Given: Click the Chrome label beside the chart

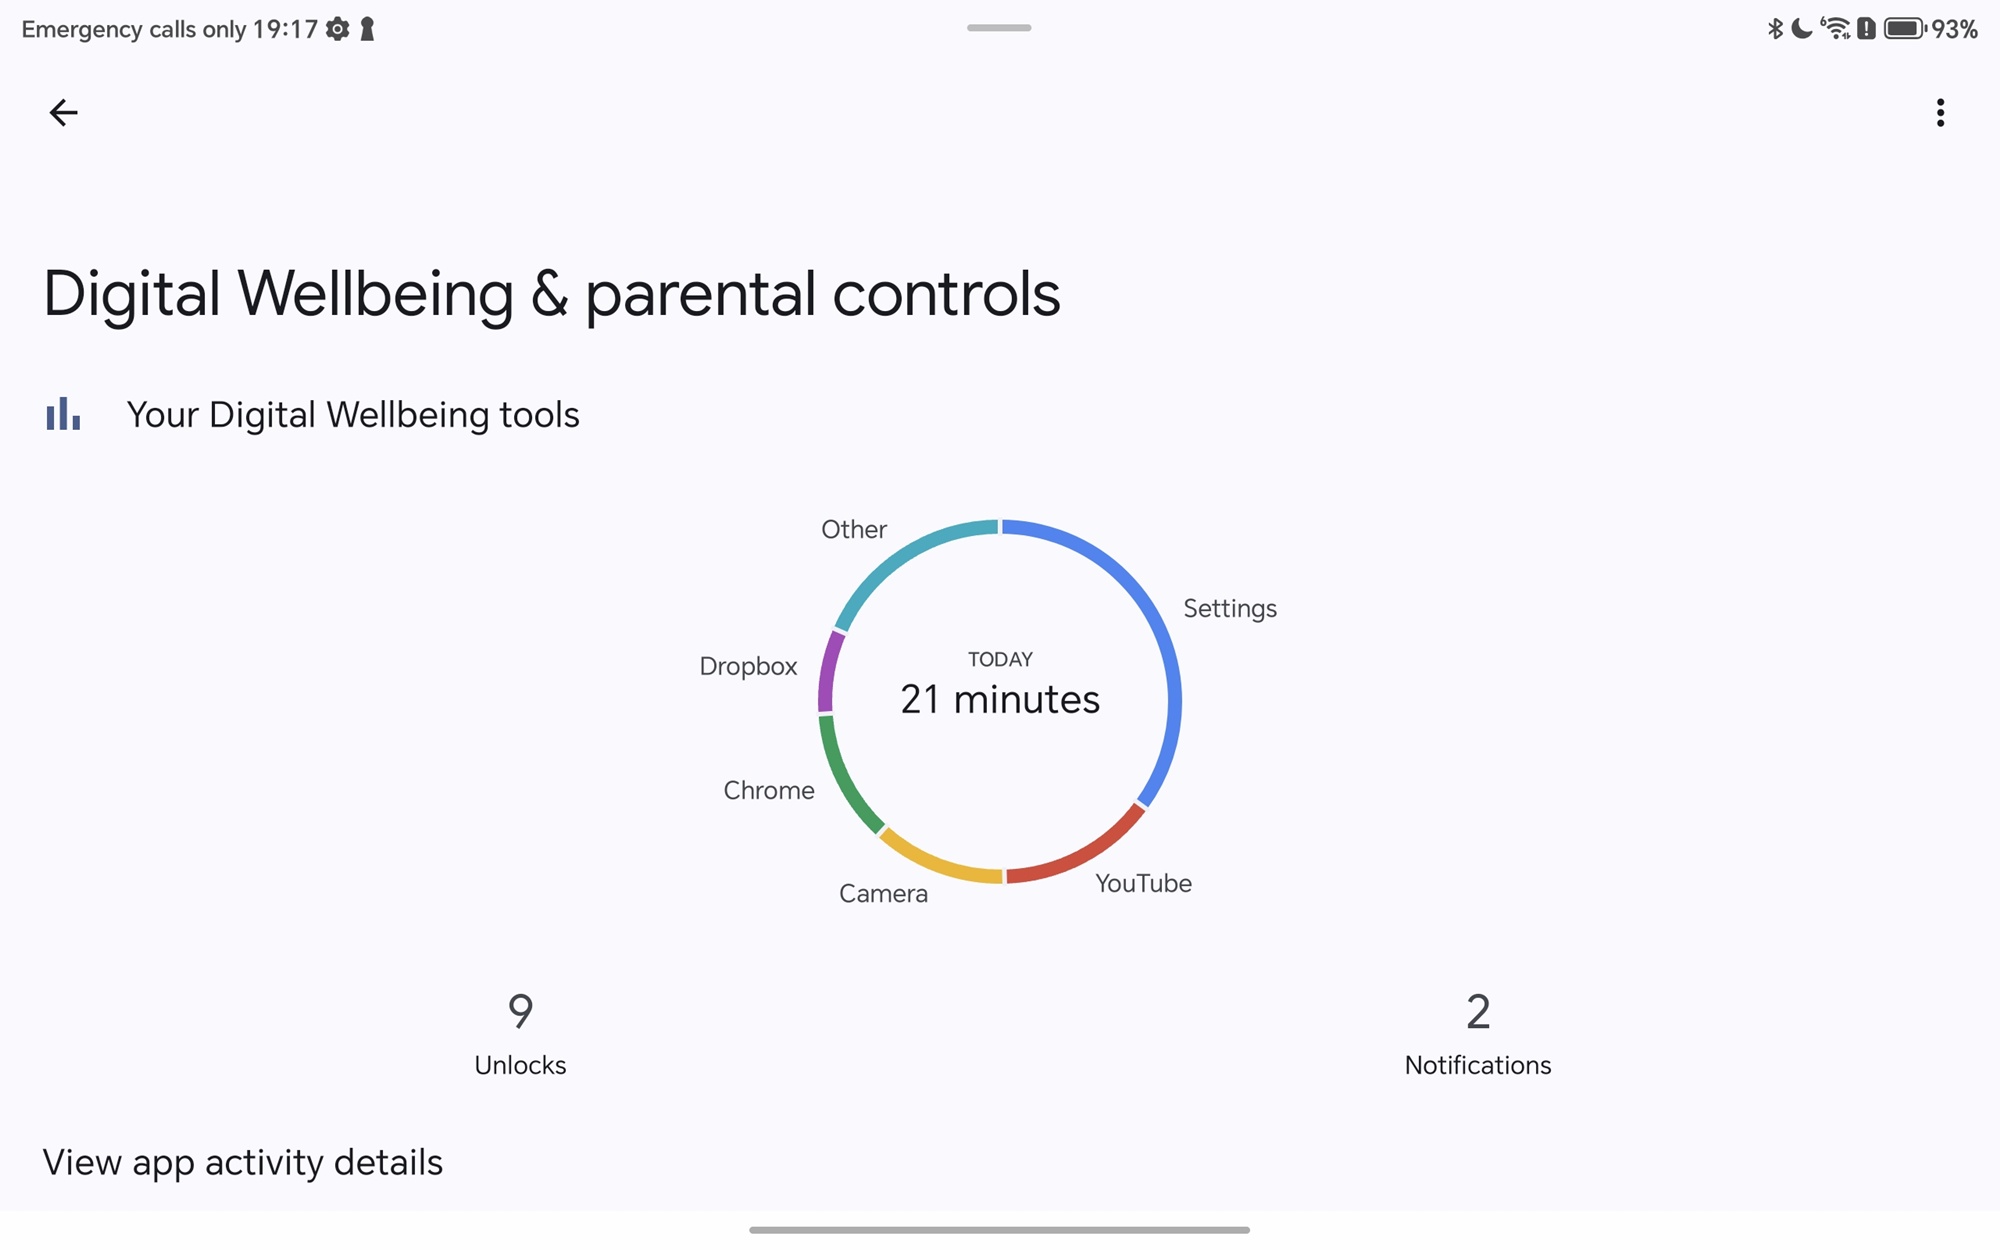Looking at the screenshot, I should [769, 791].
